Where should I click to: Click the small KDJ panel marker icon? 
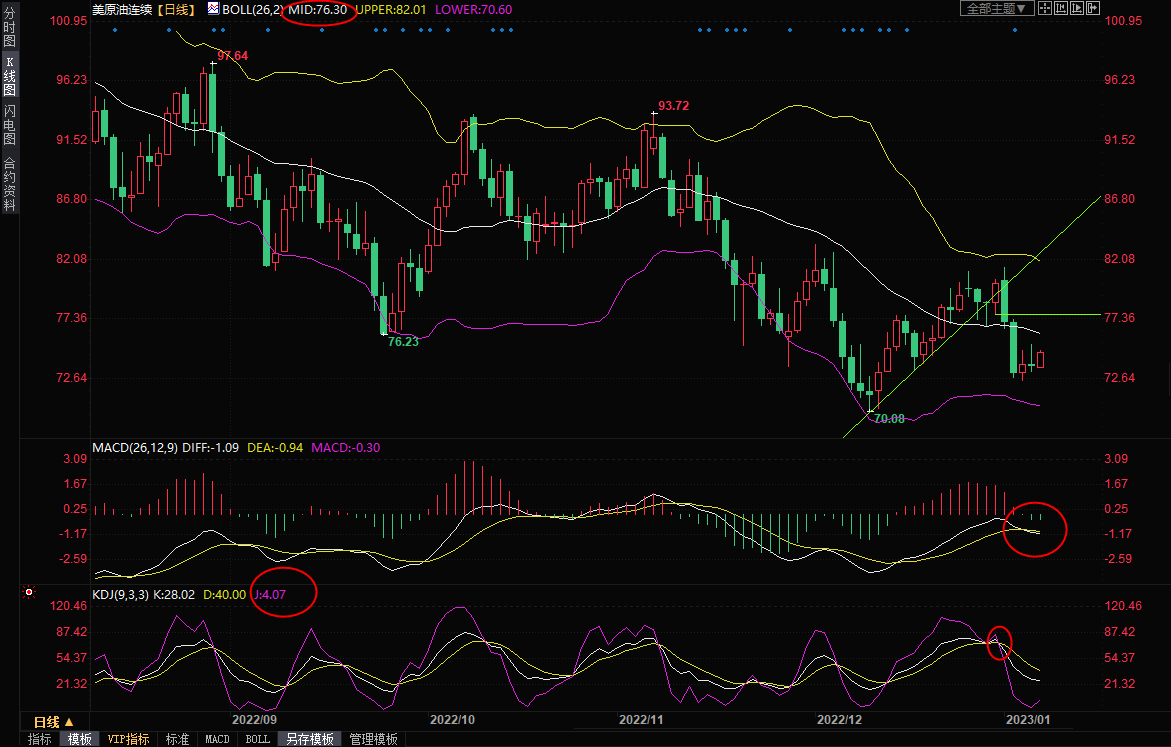pyautogui.click(x=28, y=593)
